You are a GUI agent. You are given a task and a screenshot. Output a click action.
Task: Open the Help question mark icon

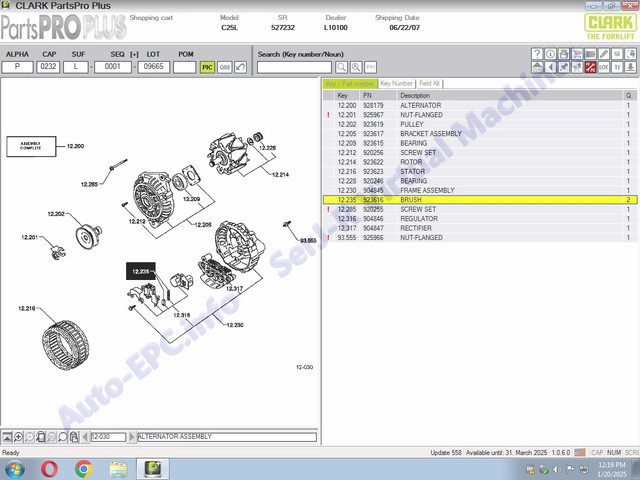click(537, 54)
